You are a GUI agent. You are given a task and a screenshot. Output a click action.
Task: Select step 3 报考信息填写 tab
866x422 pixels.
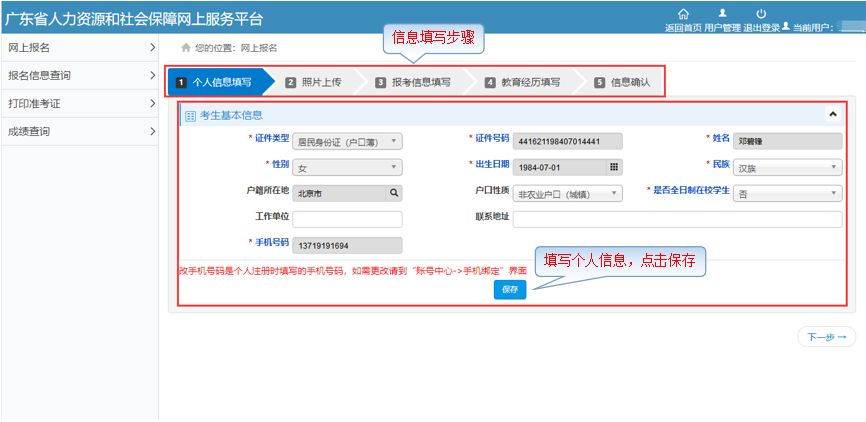pos(413,82)
